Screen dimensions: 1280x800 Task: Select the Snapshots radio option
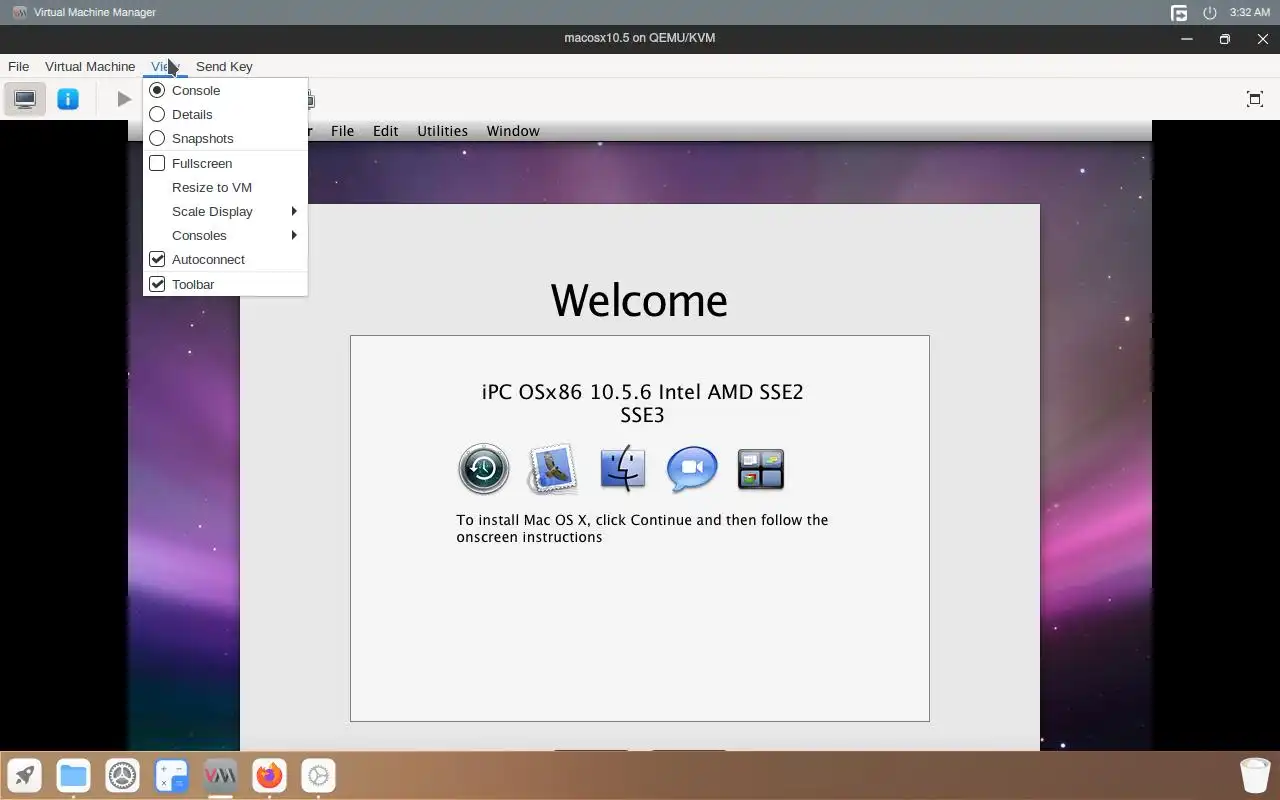[x=225, y=138]
